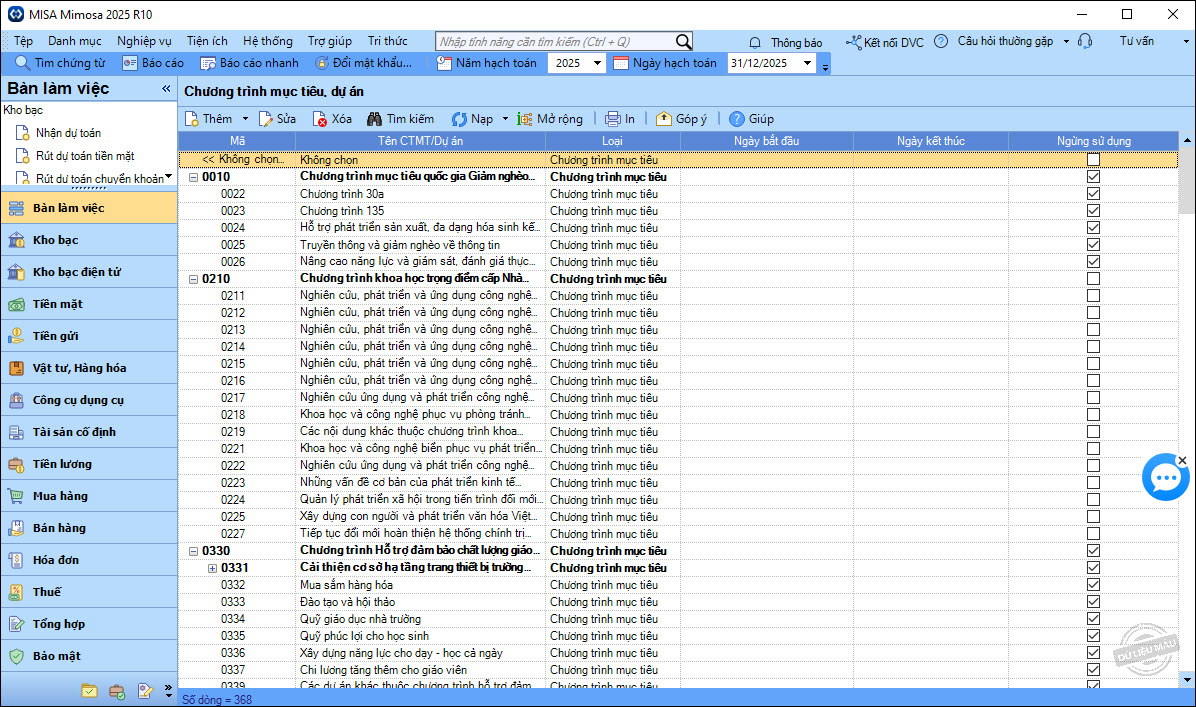1196x707 pixels.
Task: Check Ngừng sử dụng for code 0211
Action: pyautogui.click(x=1093, y=296)
